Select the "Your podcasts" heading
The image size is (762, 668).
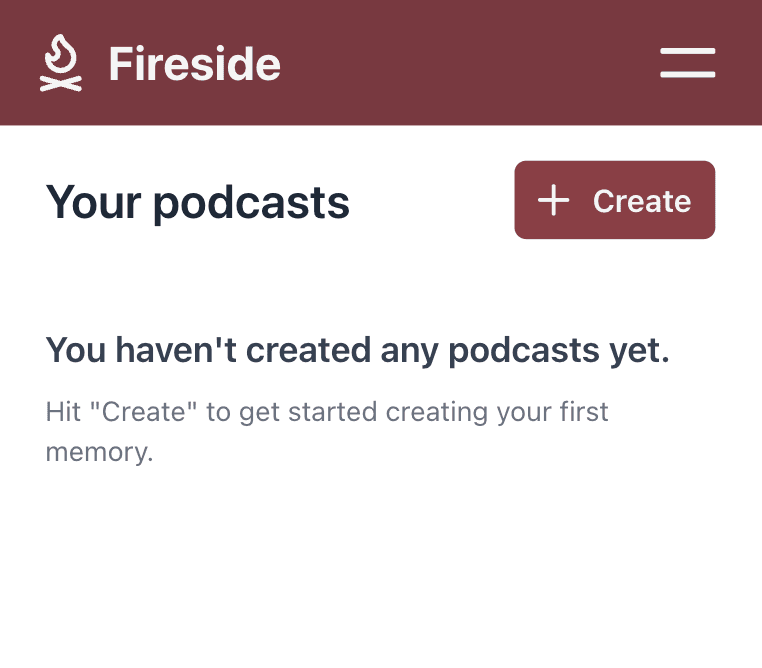pos(197,203)
